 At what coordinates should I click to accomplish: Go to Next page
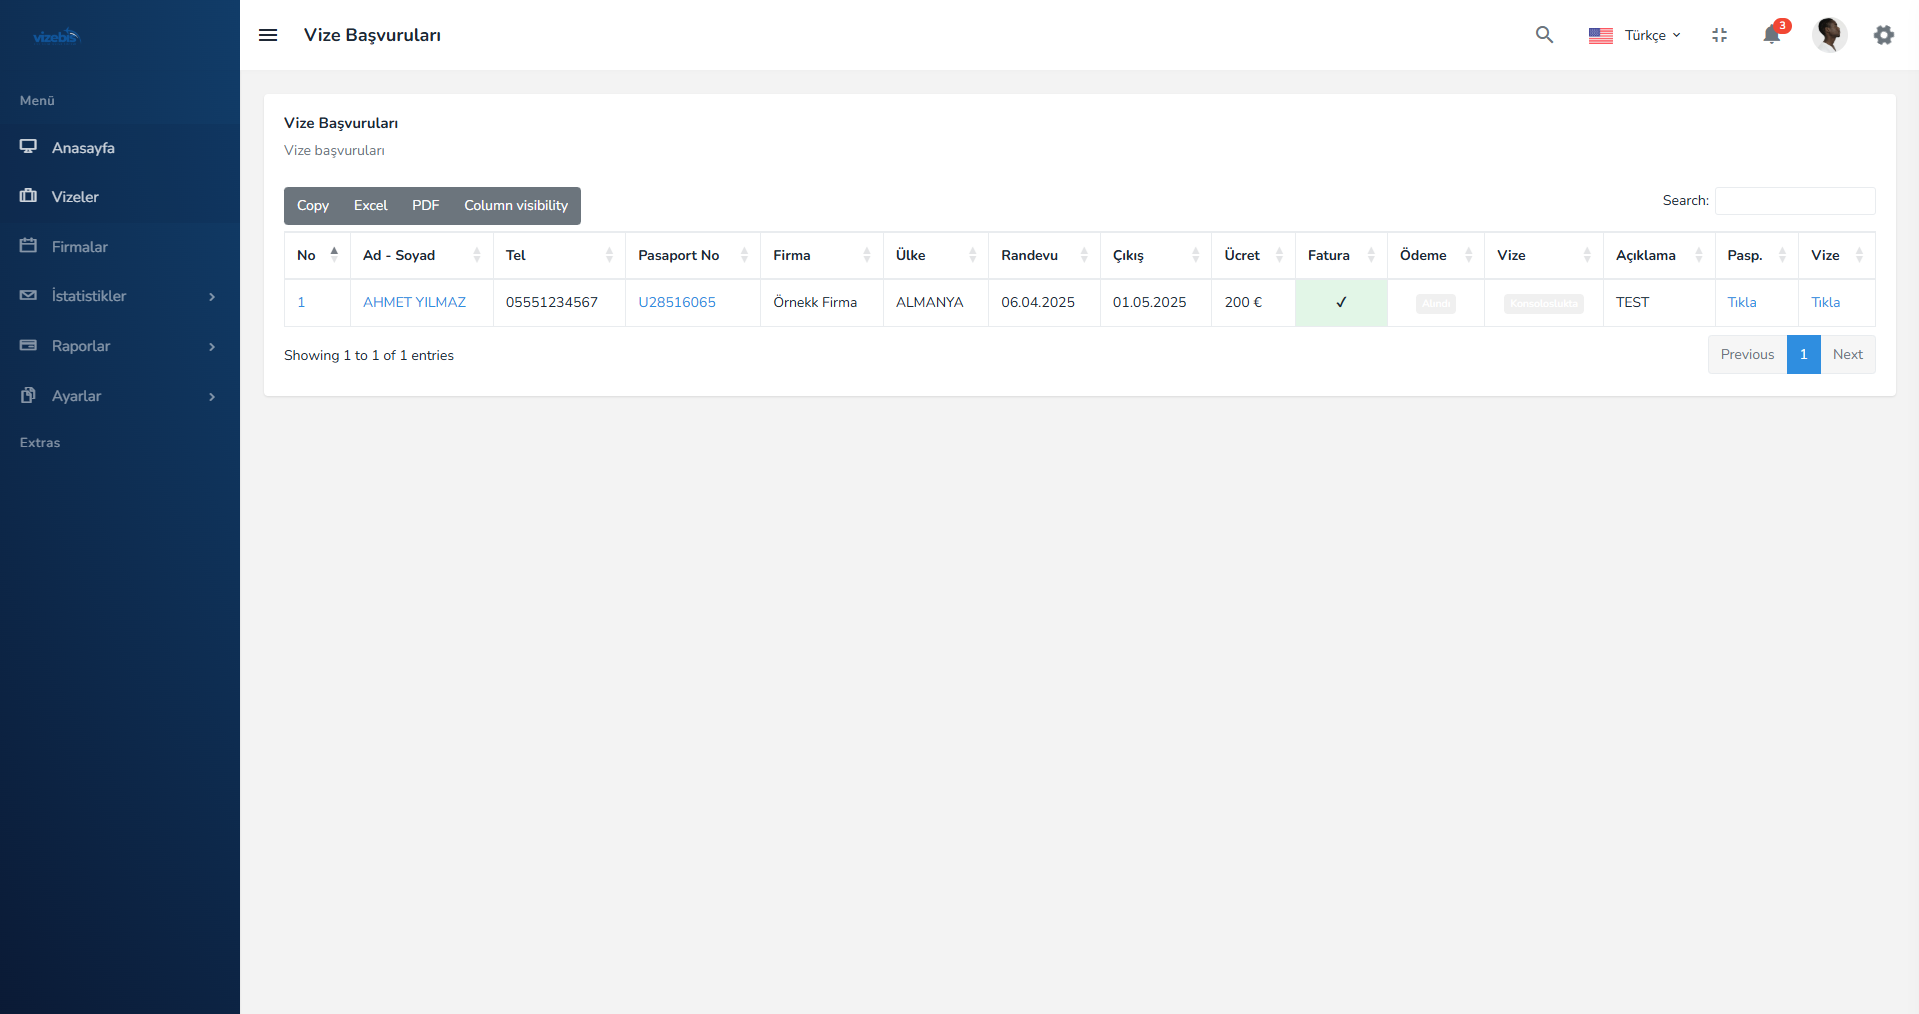tap(1848, 355)
